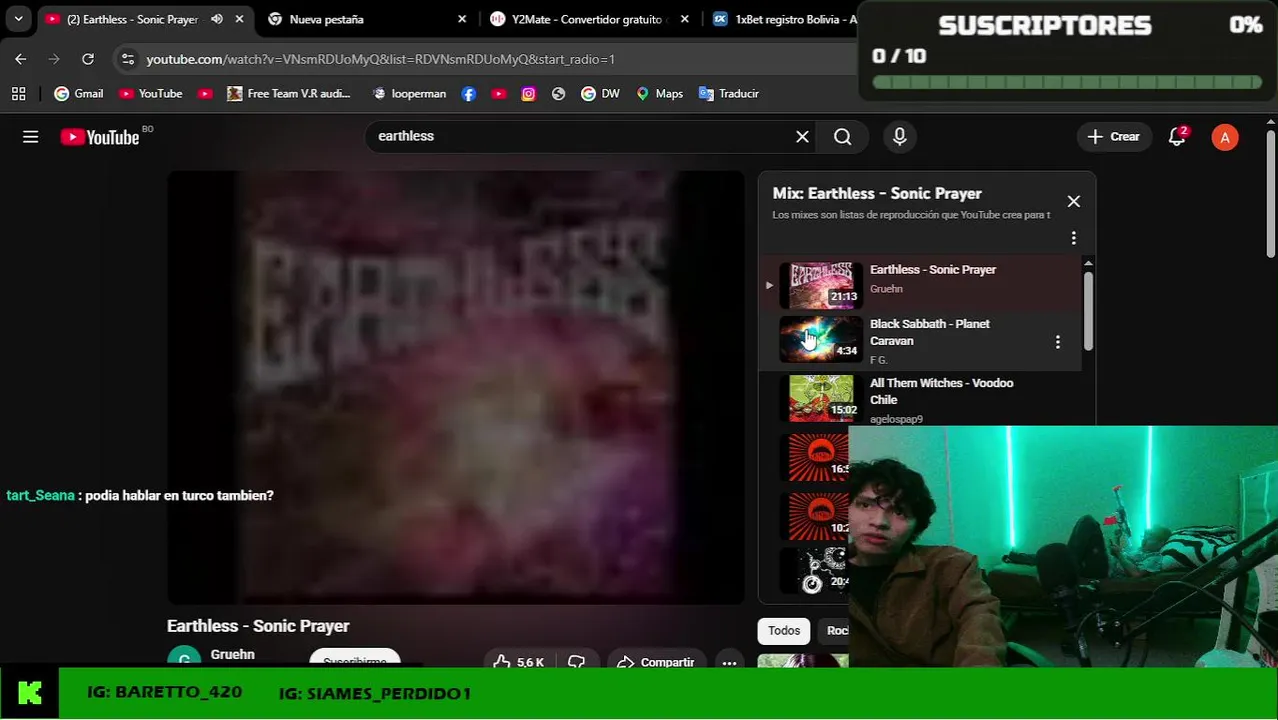Play All Them Witches - Voodoo Chile
This screenshot has height=720, width=1278.
click(920, 399)
